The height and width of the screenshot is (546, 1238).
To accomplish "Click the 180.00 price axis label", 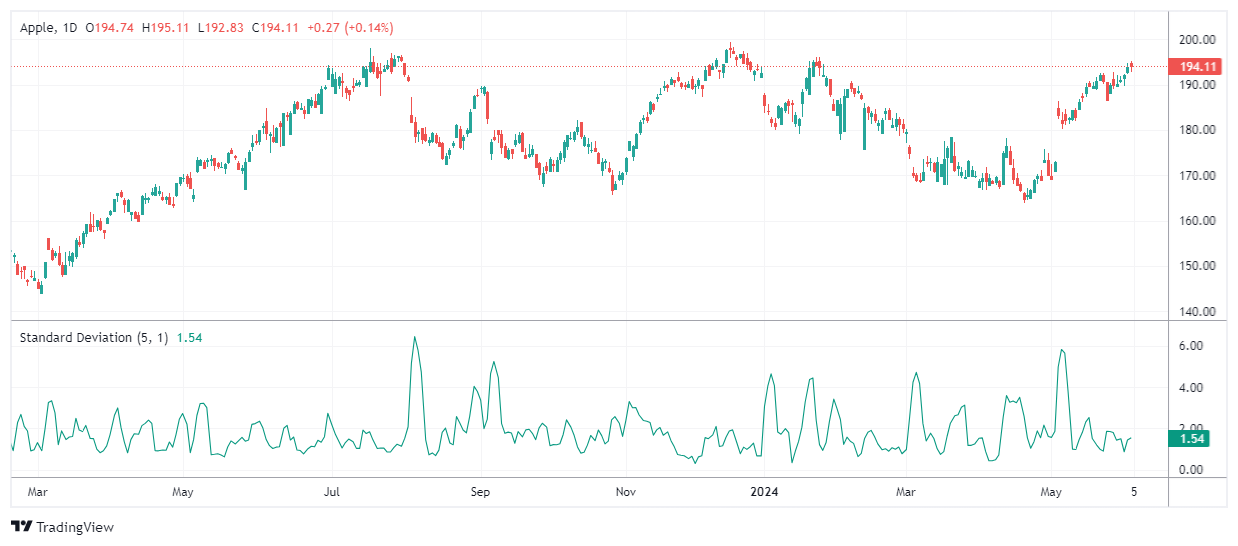I will (x=1197, y=130).
